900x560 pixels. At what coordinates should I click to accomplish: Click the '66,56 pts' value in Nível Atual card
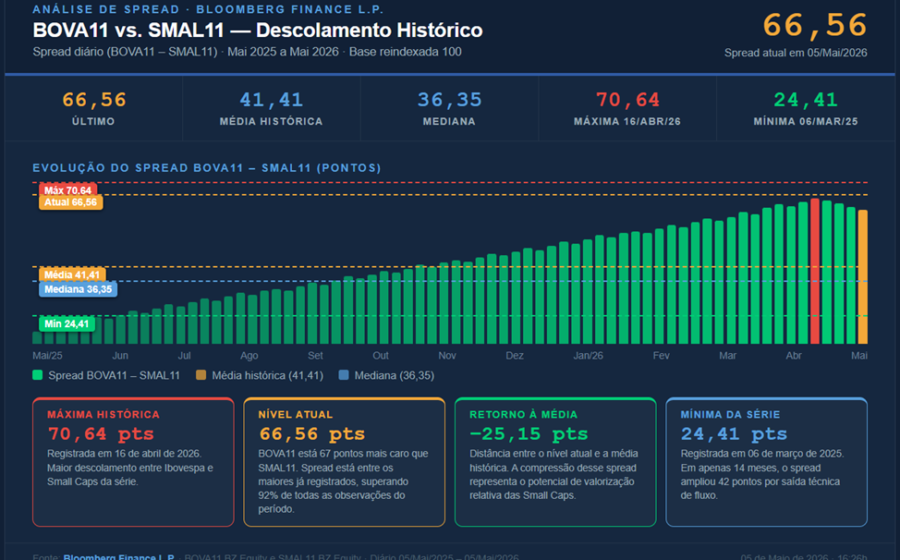[312, 434]
